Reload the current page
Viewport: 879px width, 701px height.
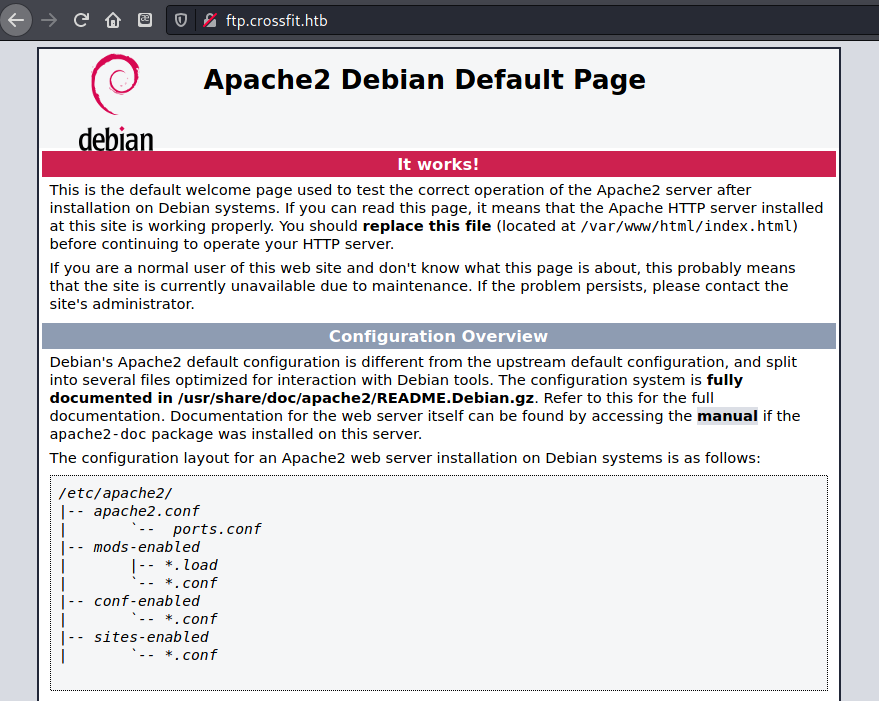[81, 20]
